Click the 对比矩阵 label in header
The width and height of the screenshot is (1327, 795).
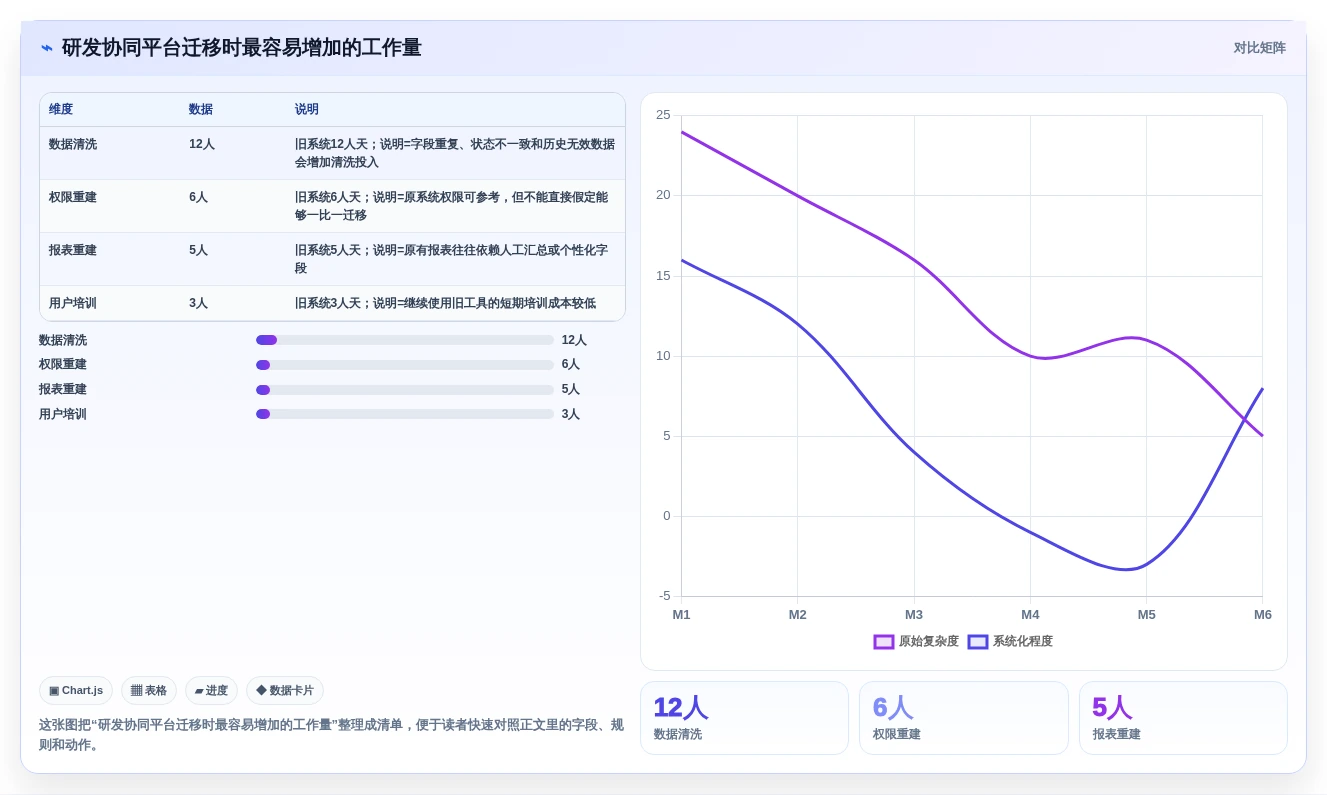tap(1259, 48)
